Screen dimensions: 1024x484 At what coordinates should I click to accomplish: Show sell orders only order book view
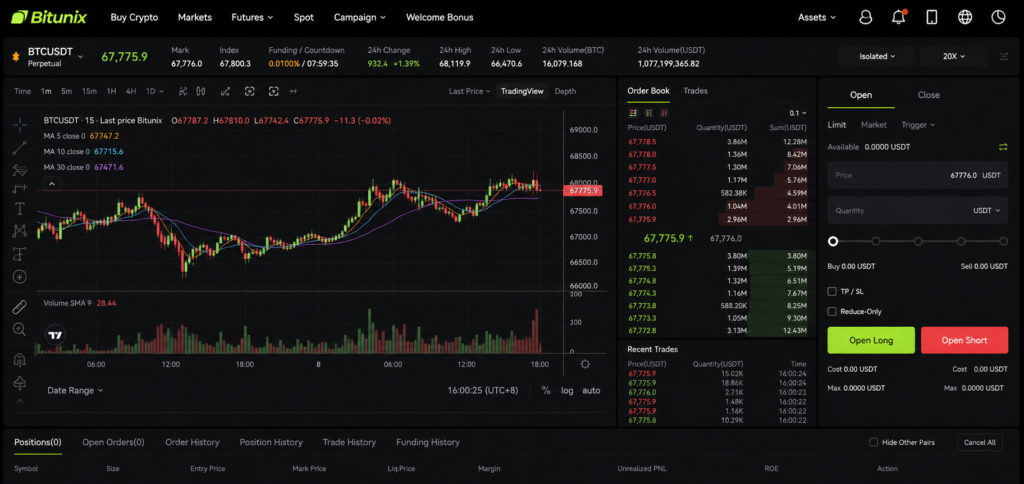pos(665,113)
